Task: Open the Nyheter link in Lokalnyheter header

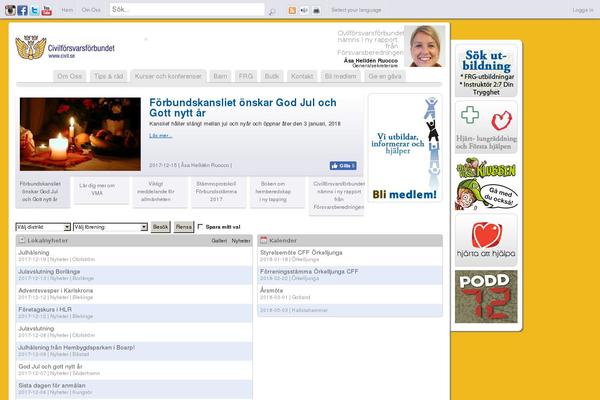Action: coord(241,241)
